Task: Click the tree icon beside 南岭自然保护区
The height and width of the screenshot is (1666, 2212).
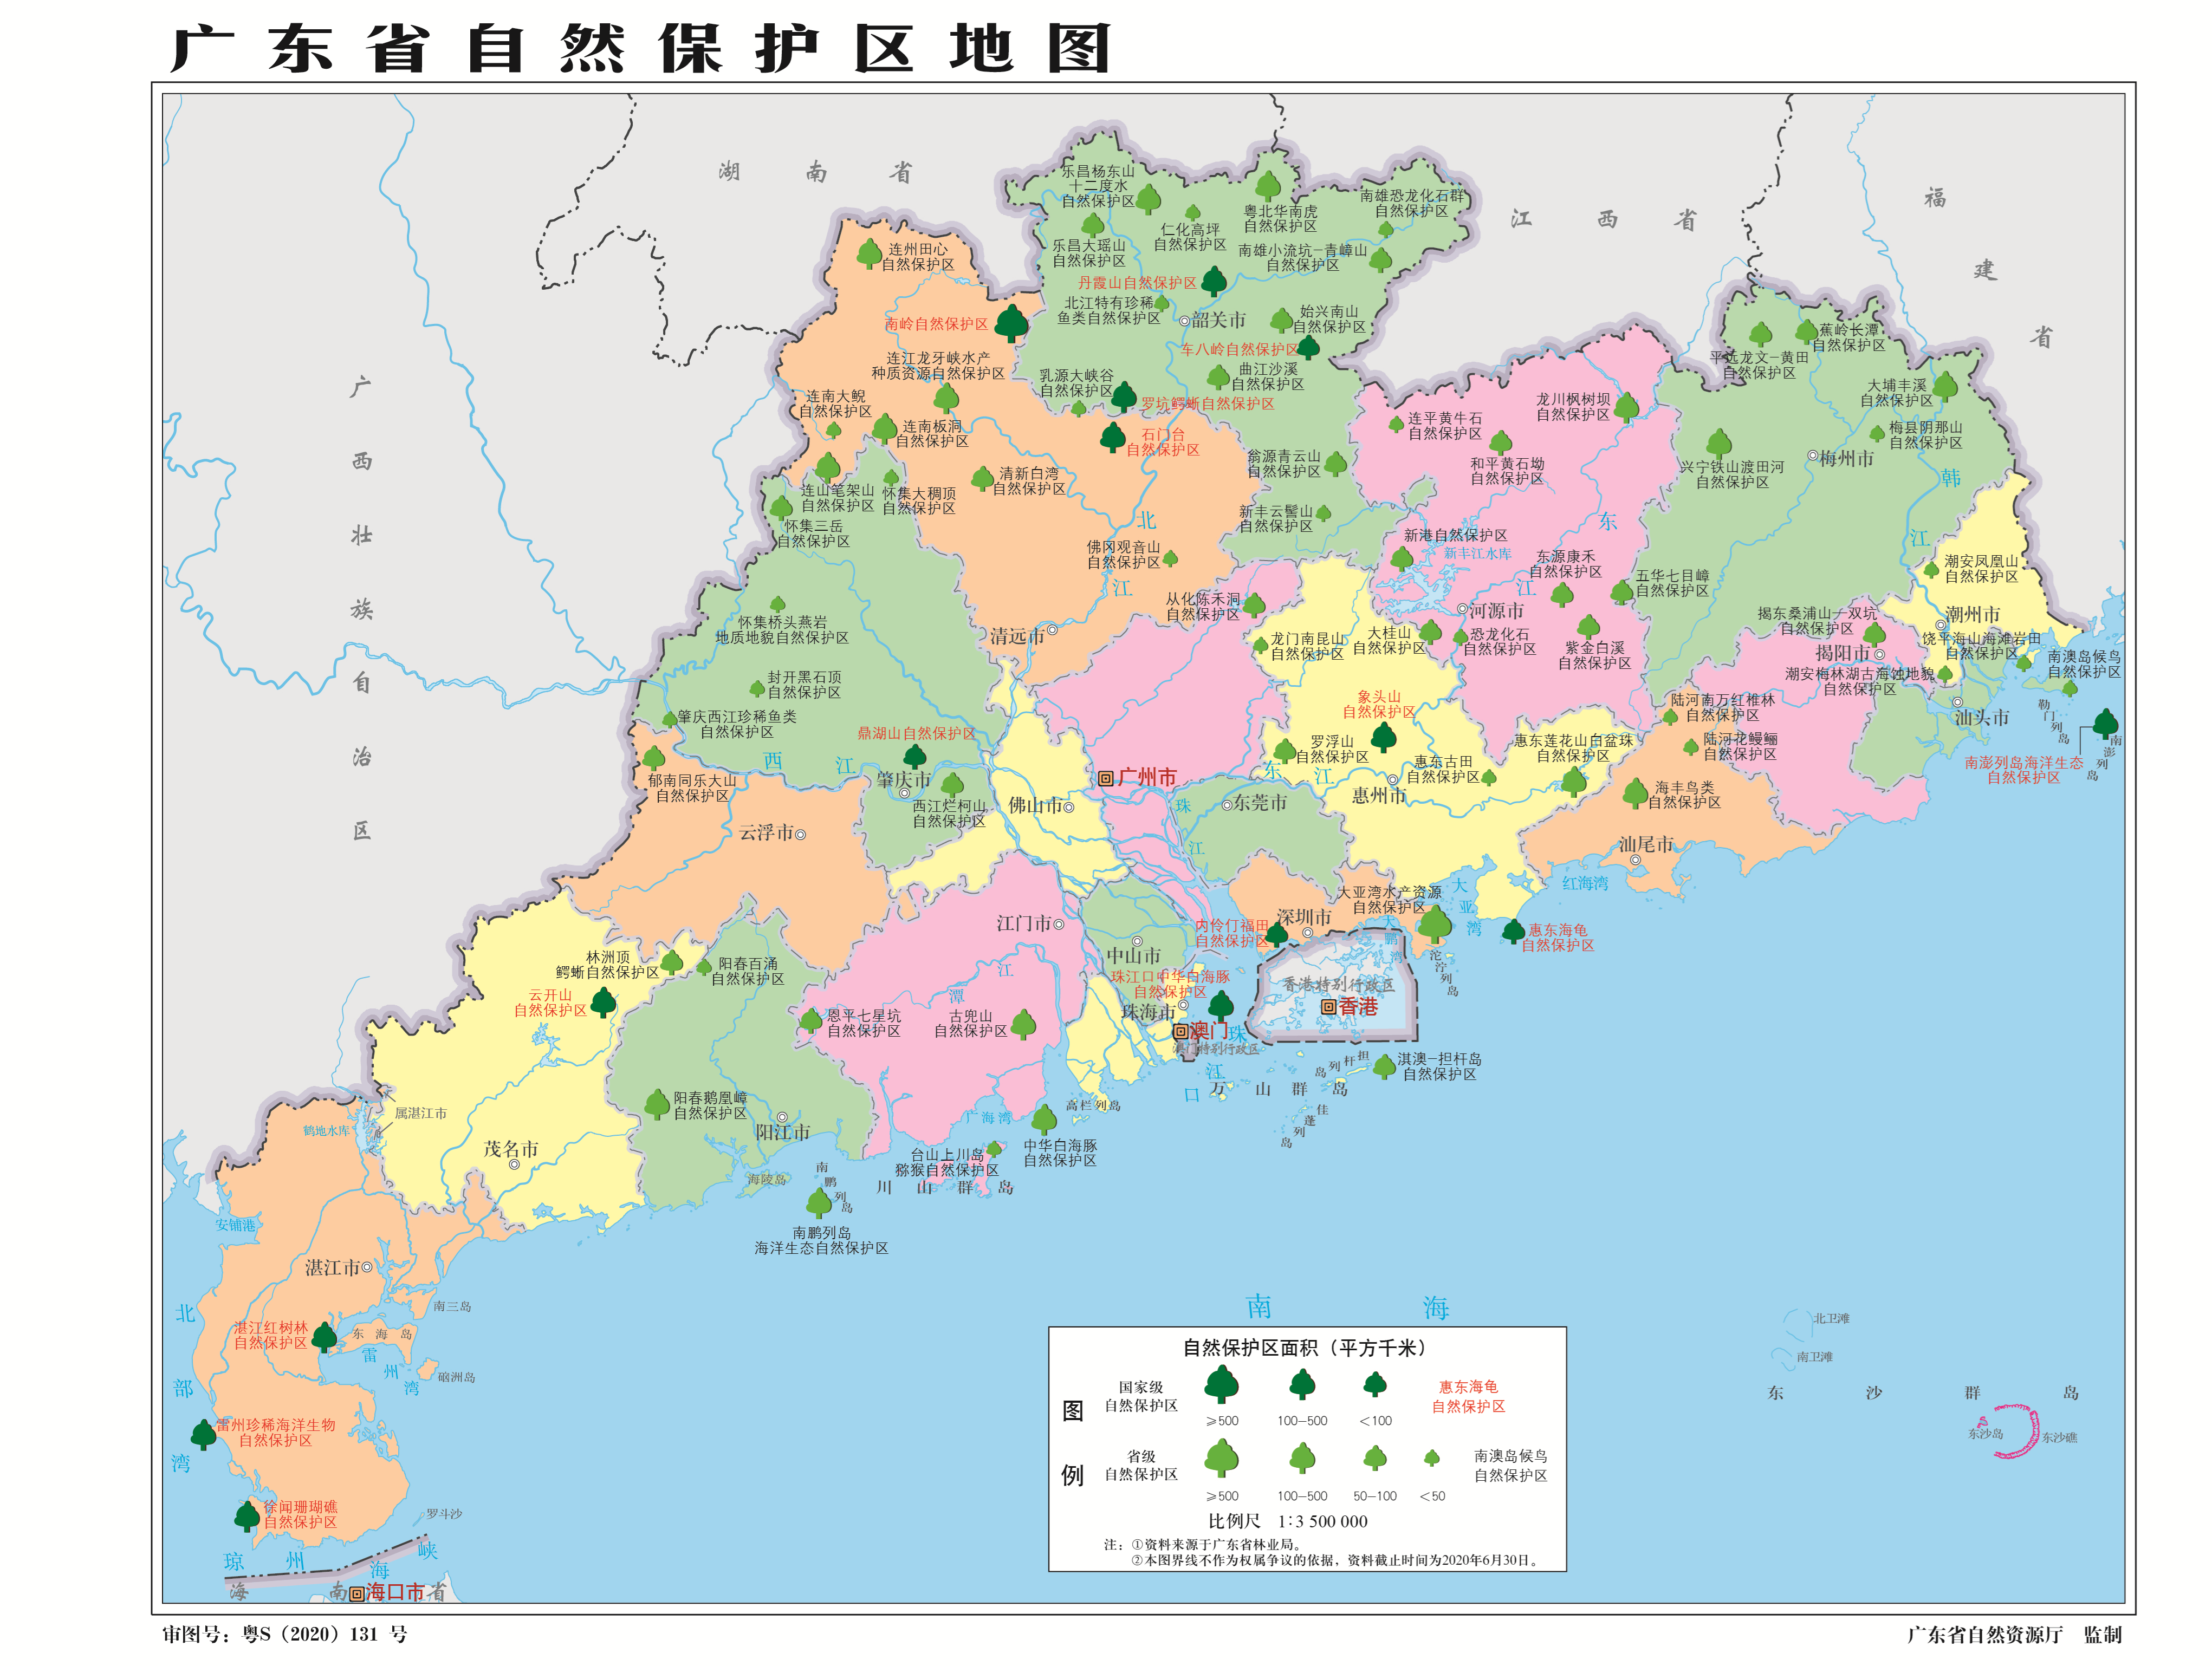Action: click(x=1011, y=323)
